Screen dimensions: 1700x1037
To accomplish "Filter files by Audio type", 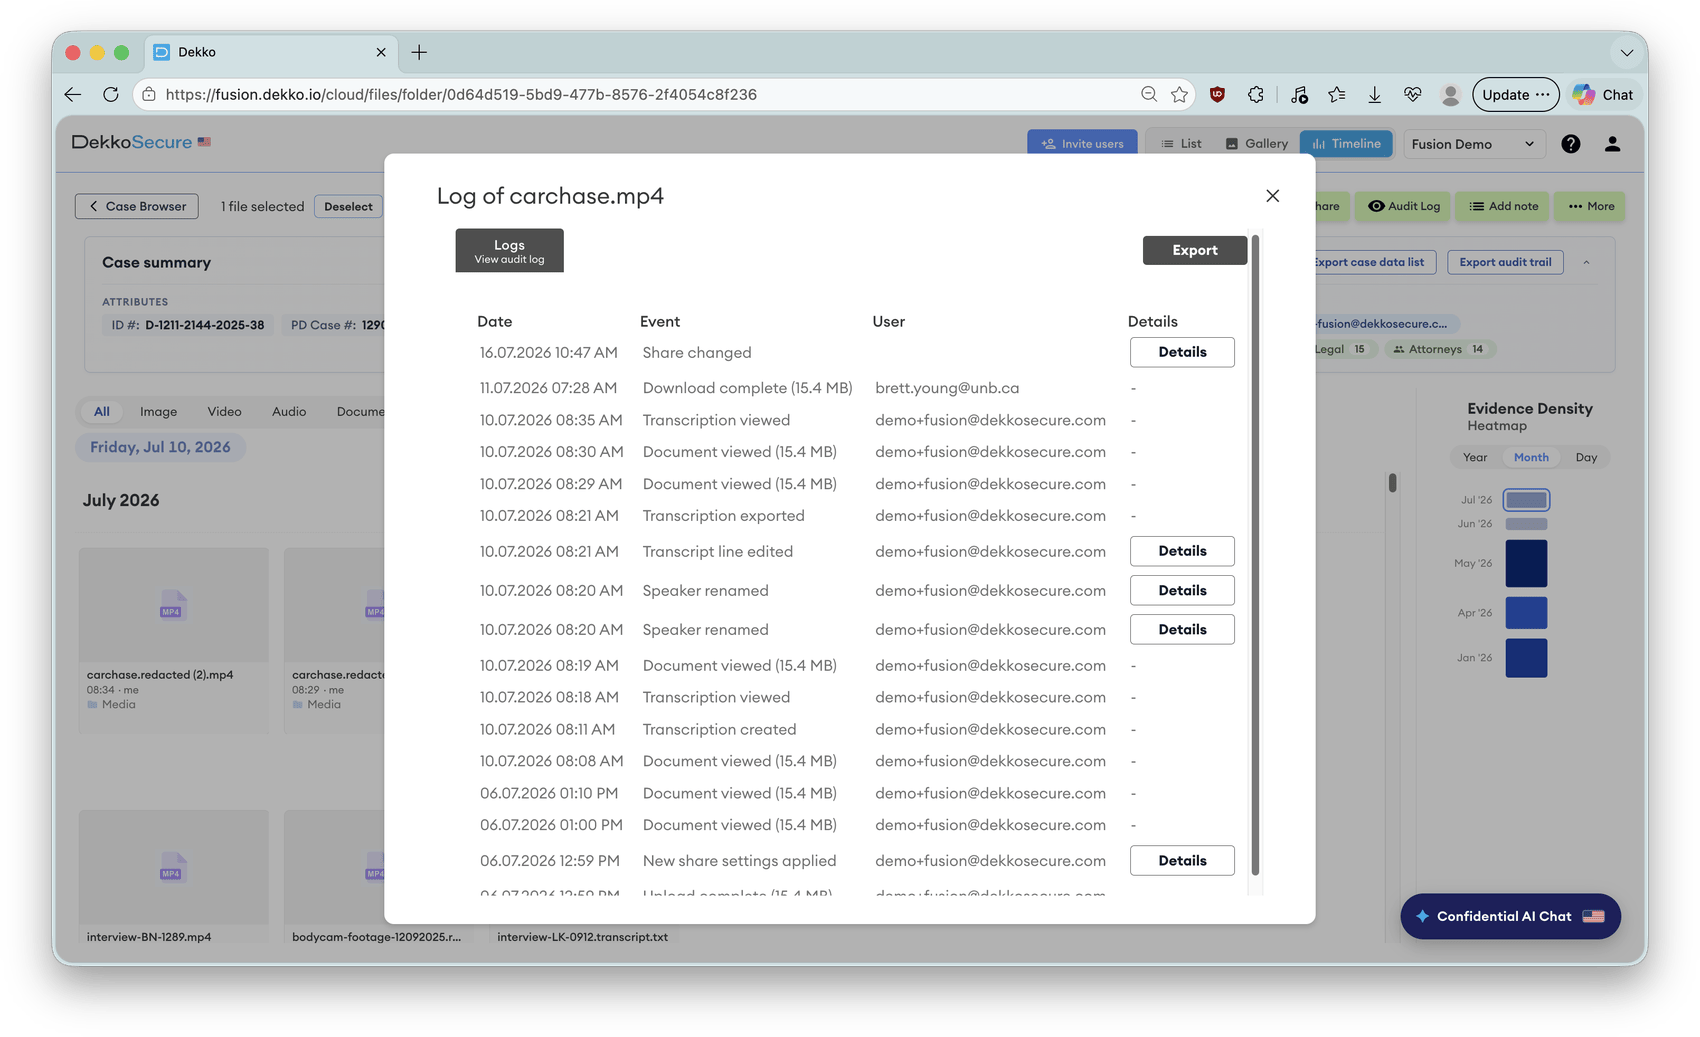I will pos(289,411).
